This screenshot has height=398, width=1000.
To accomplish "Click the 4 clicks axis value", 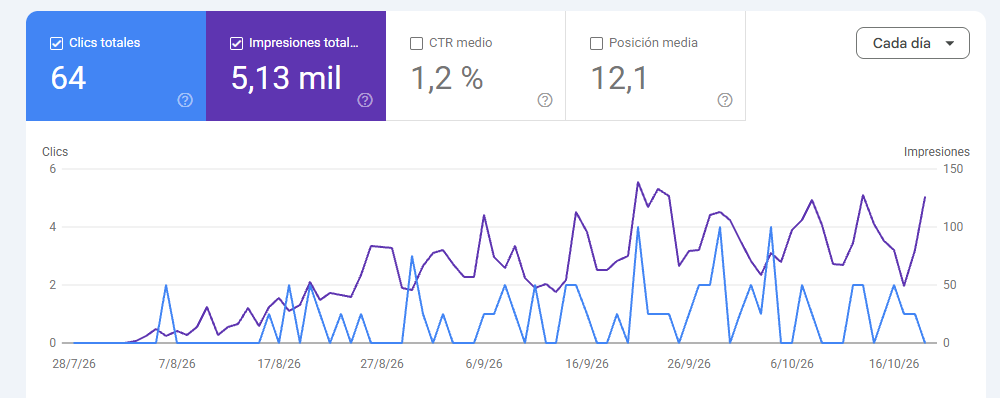I will [53, 227].
